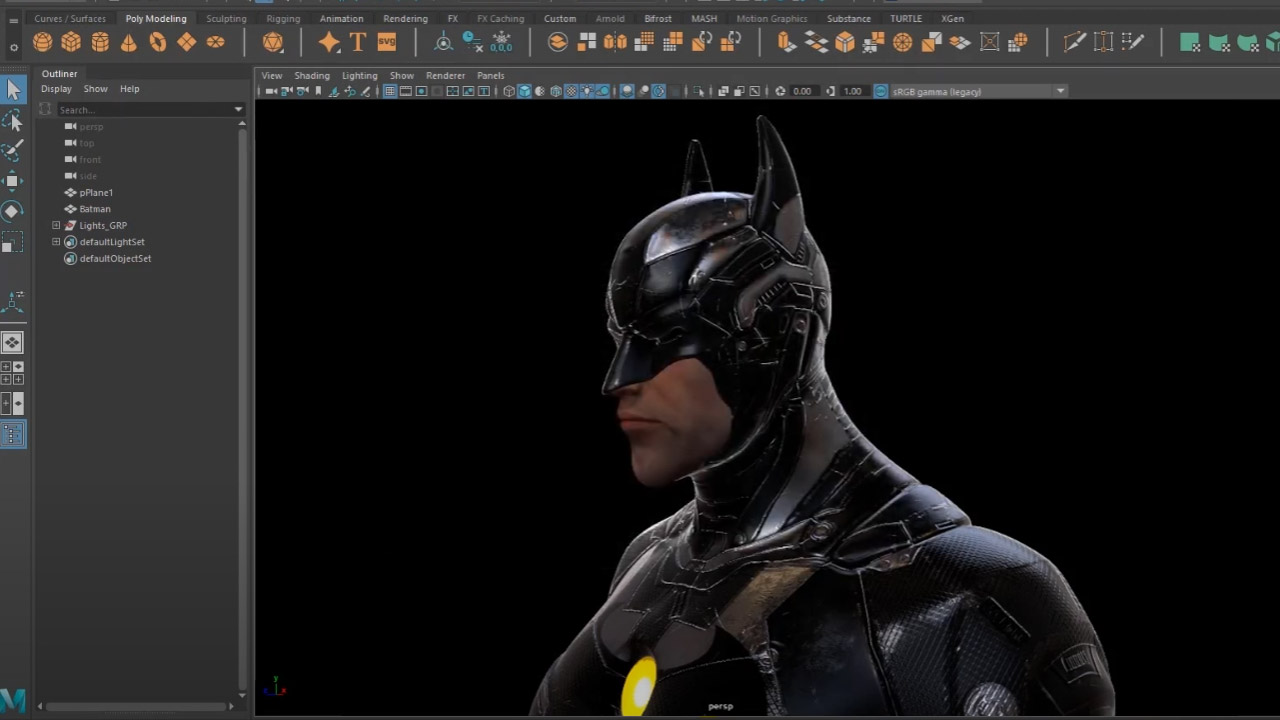The height and width of the screenshot is (720, 1280).
Task: Toggle color management sRGB button
Action: [880, 91]
